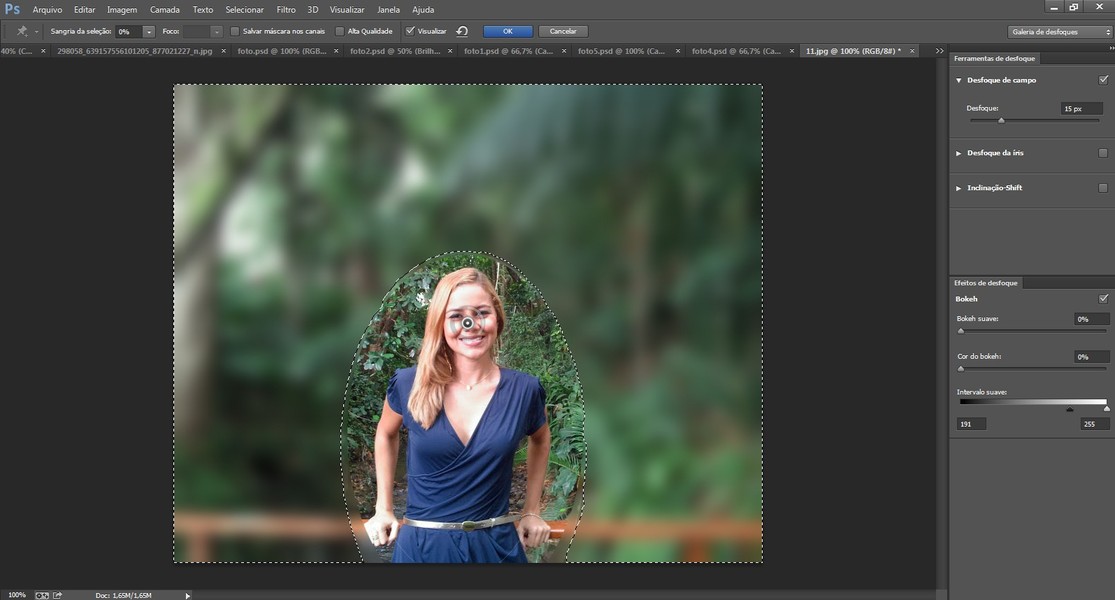Close the foto4.psd tab
Image resolution: width=1115 pixels, height=600 pixels.
pos(791,51)
